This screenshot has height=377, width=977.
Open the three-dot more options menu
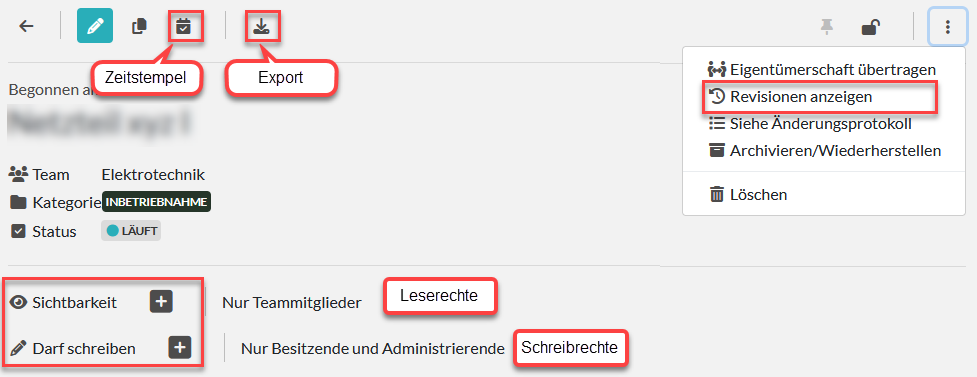point(947,27)
